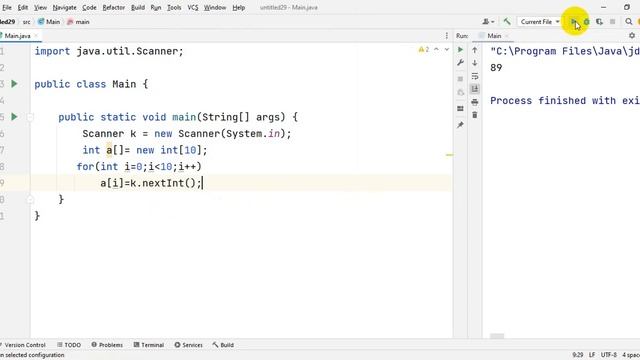The width and height of the screenshot is (640, 360).
Task: Open the Edit menu
Action: click(23, 7)
